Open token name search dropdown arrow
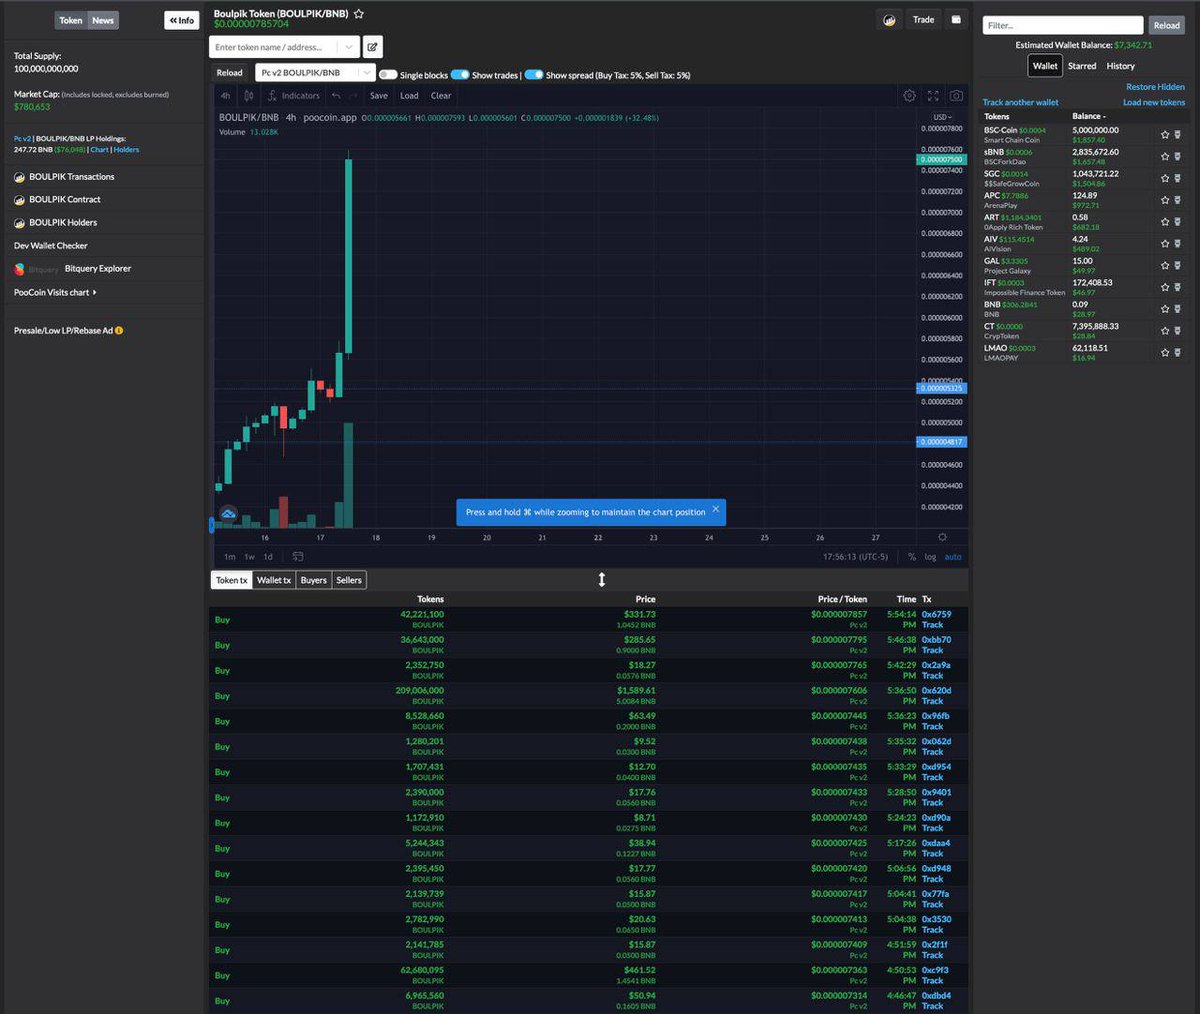This screenshot has height=1014, width=1200. (x=347, y=47)
